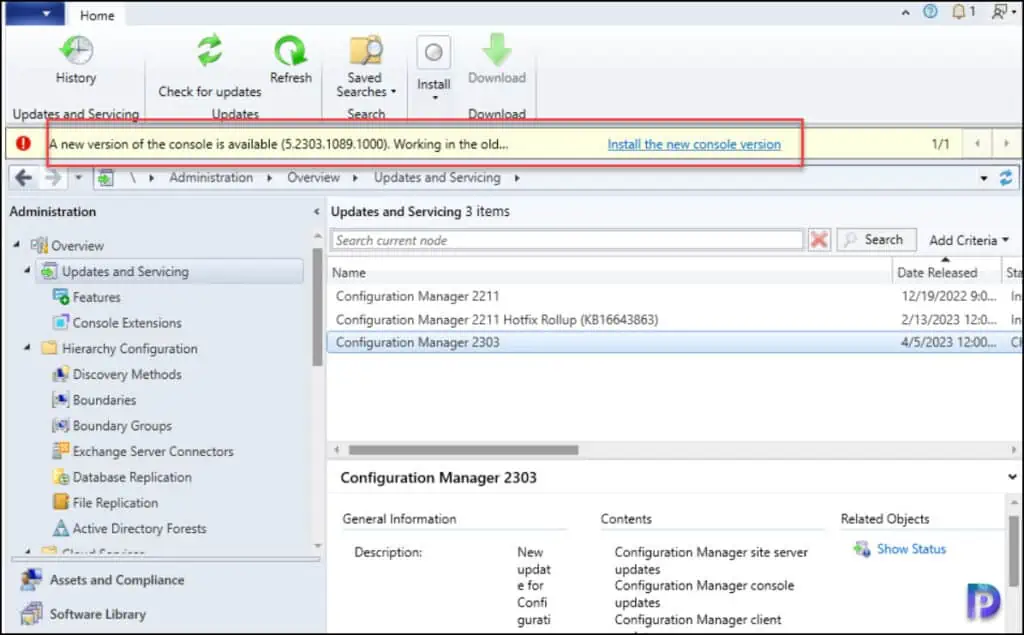The image size is (1024, 635).
Task: Open the Install dropdown arrow
Action: [x=435, y=98]
